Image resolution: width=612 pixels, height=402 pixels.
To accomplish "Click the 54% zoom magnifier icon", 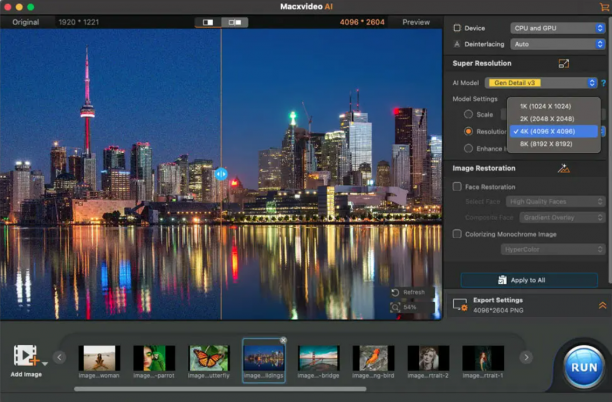I will click(395, 307).
